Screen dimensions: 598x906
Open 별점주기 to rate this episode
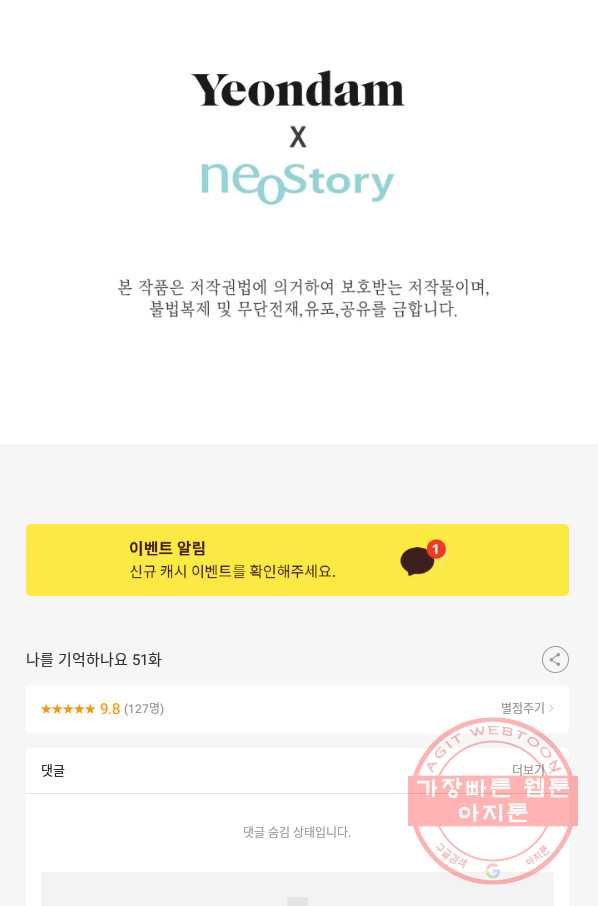pos(523,708)
